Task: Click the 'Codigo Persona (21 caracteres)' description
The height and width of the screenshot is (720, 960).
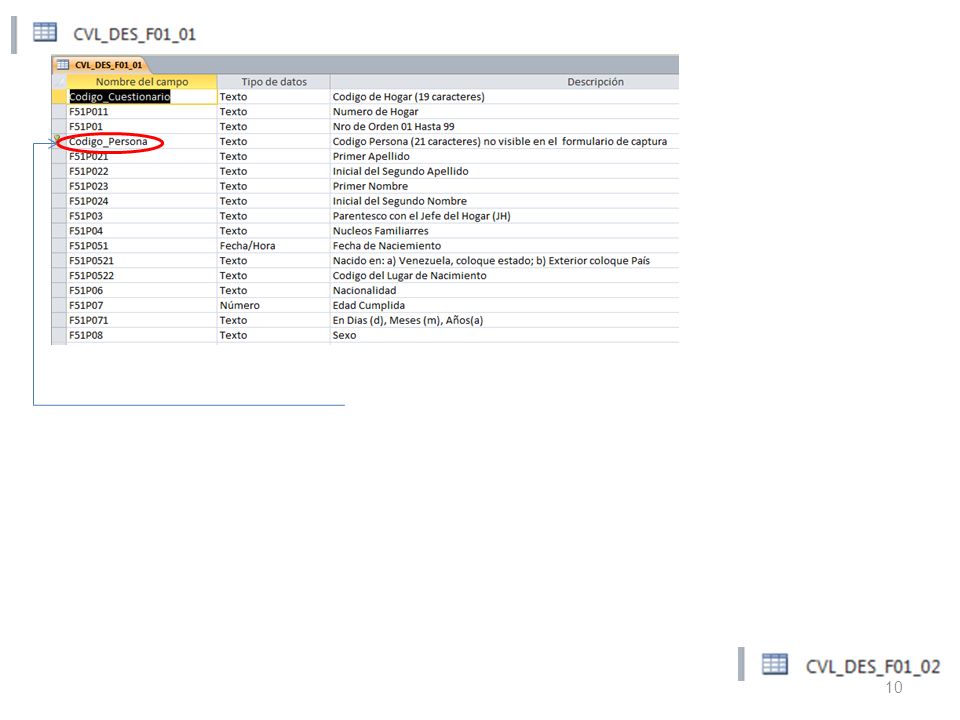Action: point(500,141)
